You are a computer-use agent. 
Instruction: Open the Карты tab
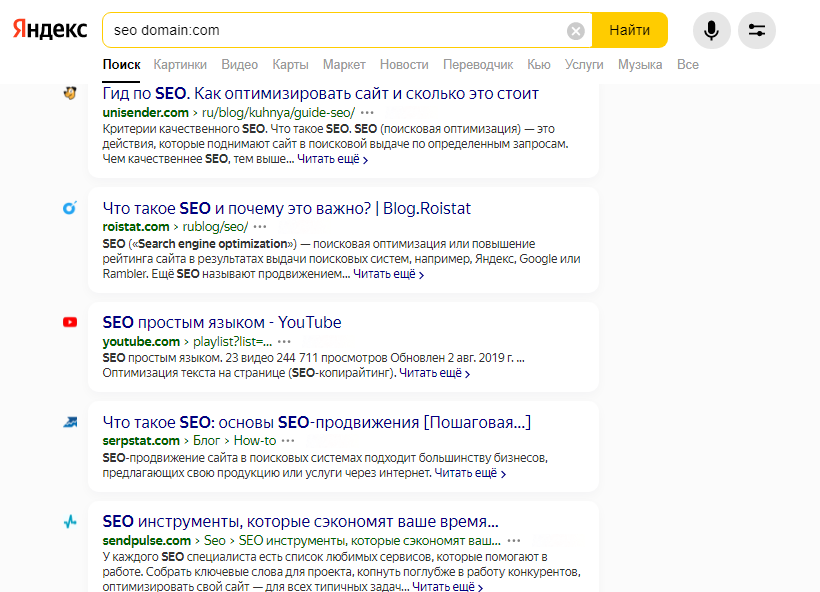[290, 64]
